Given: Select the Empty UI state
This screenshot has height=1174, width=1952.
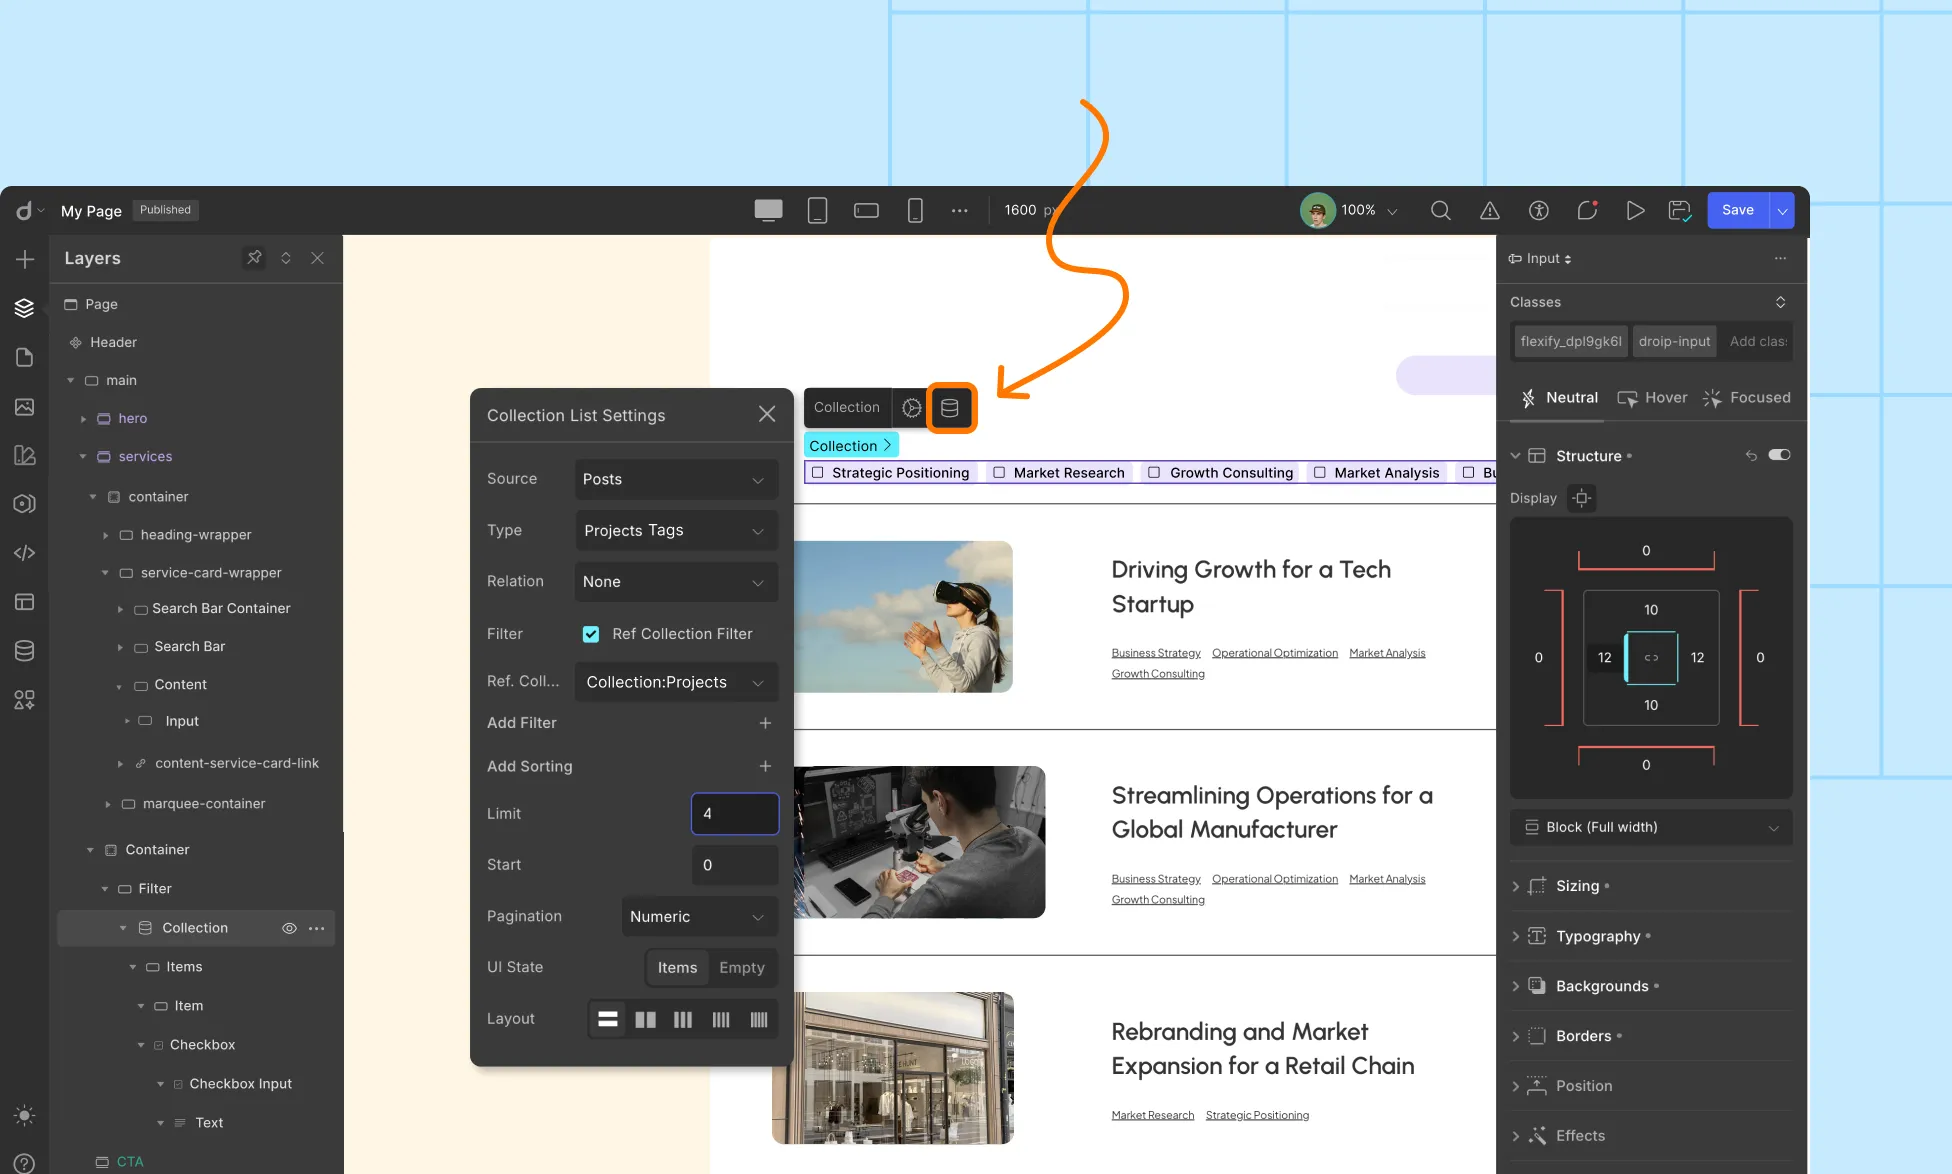Looking at the screenshot, I should coord(742,968).
